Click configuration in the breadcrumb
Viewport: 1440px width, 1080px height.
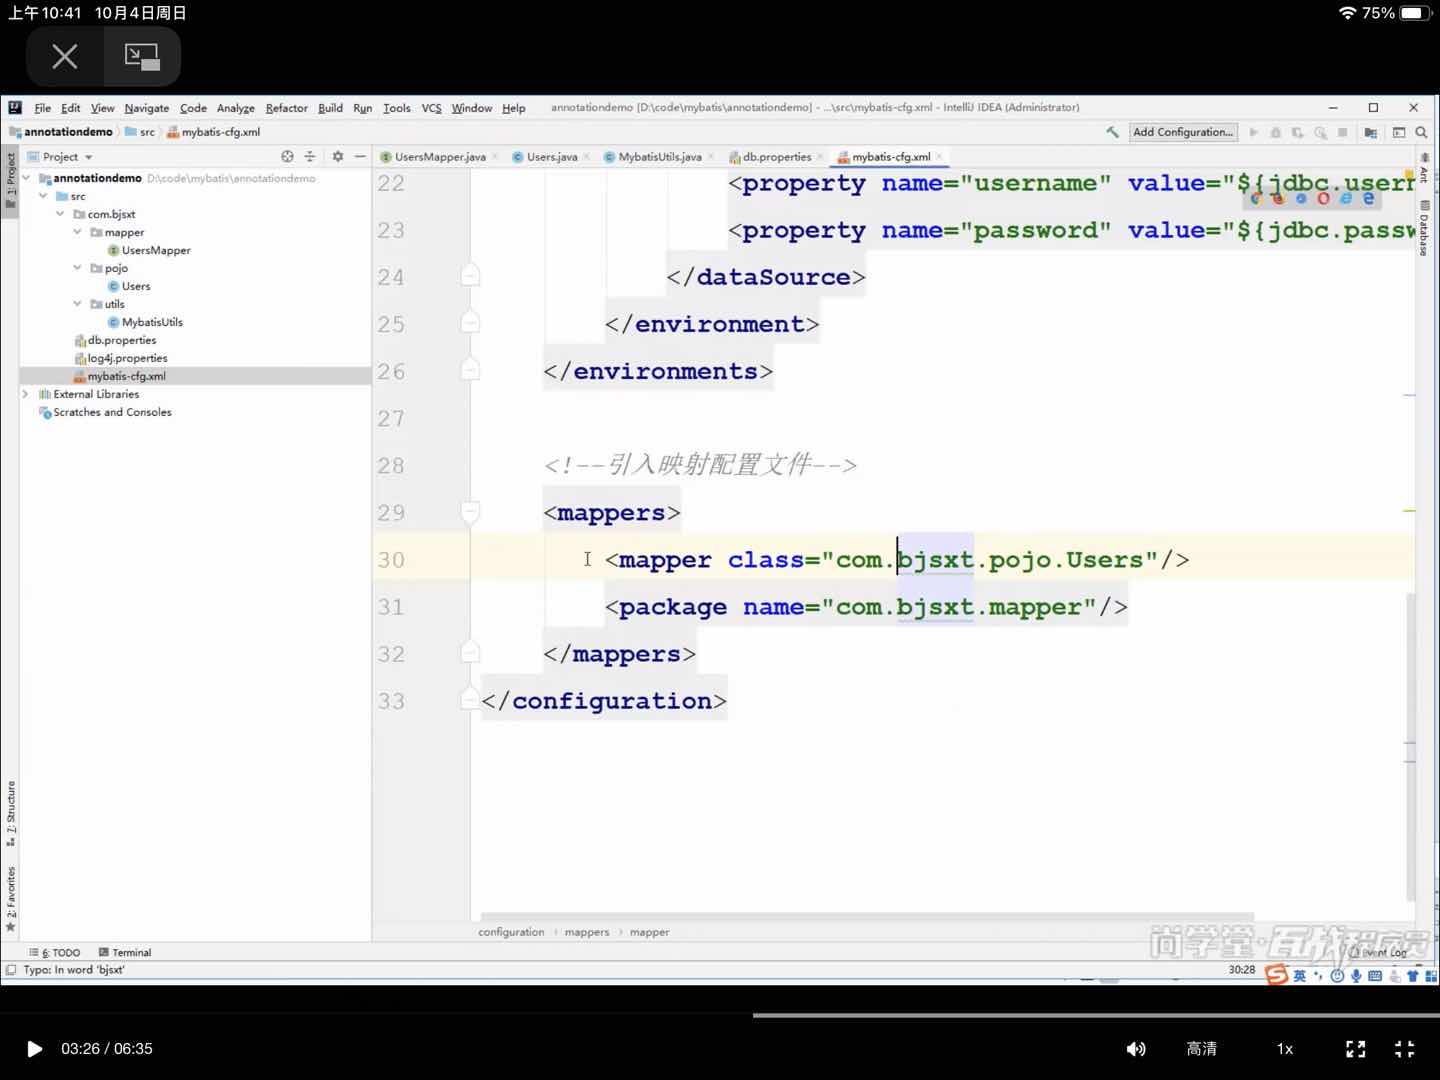(511, 932)
